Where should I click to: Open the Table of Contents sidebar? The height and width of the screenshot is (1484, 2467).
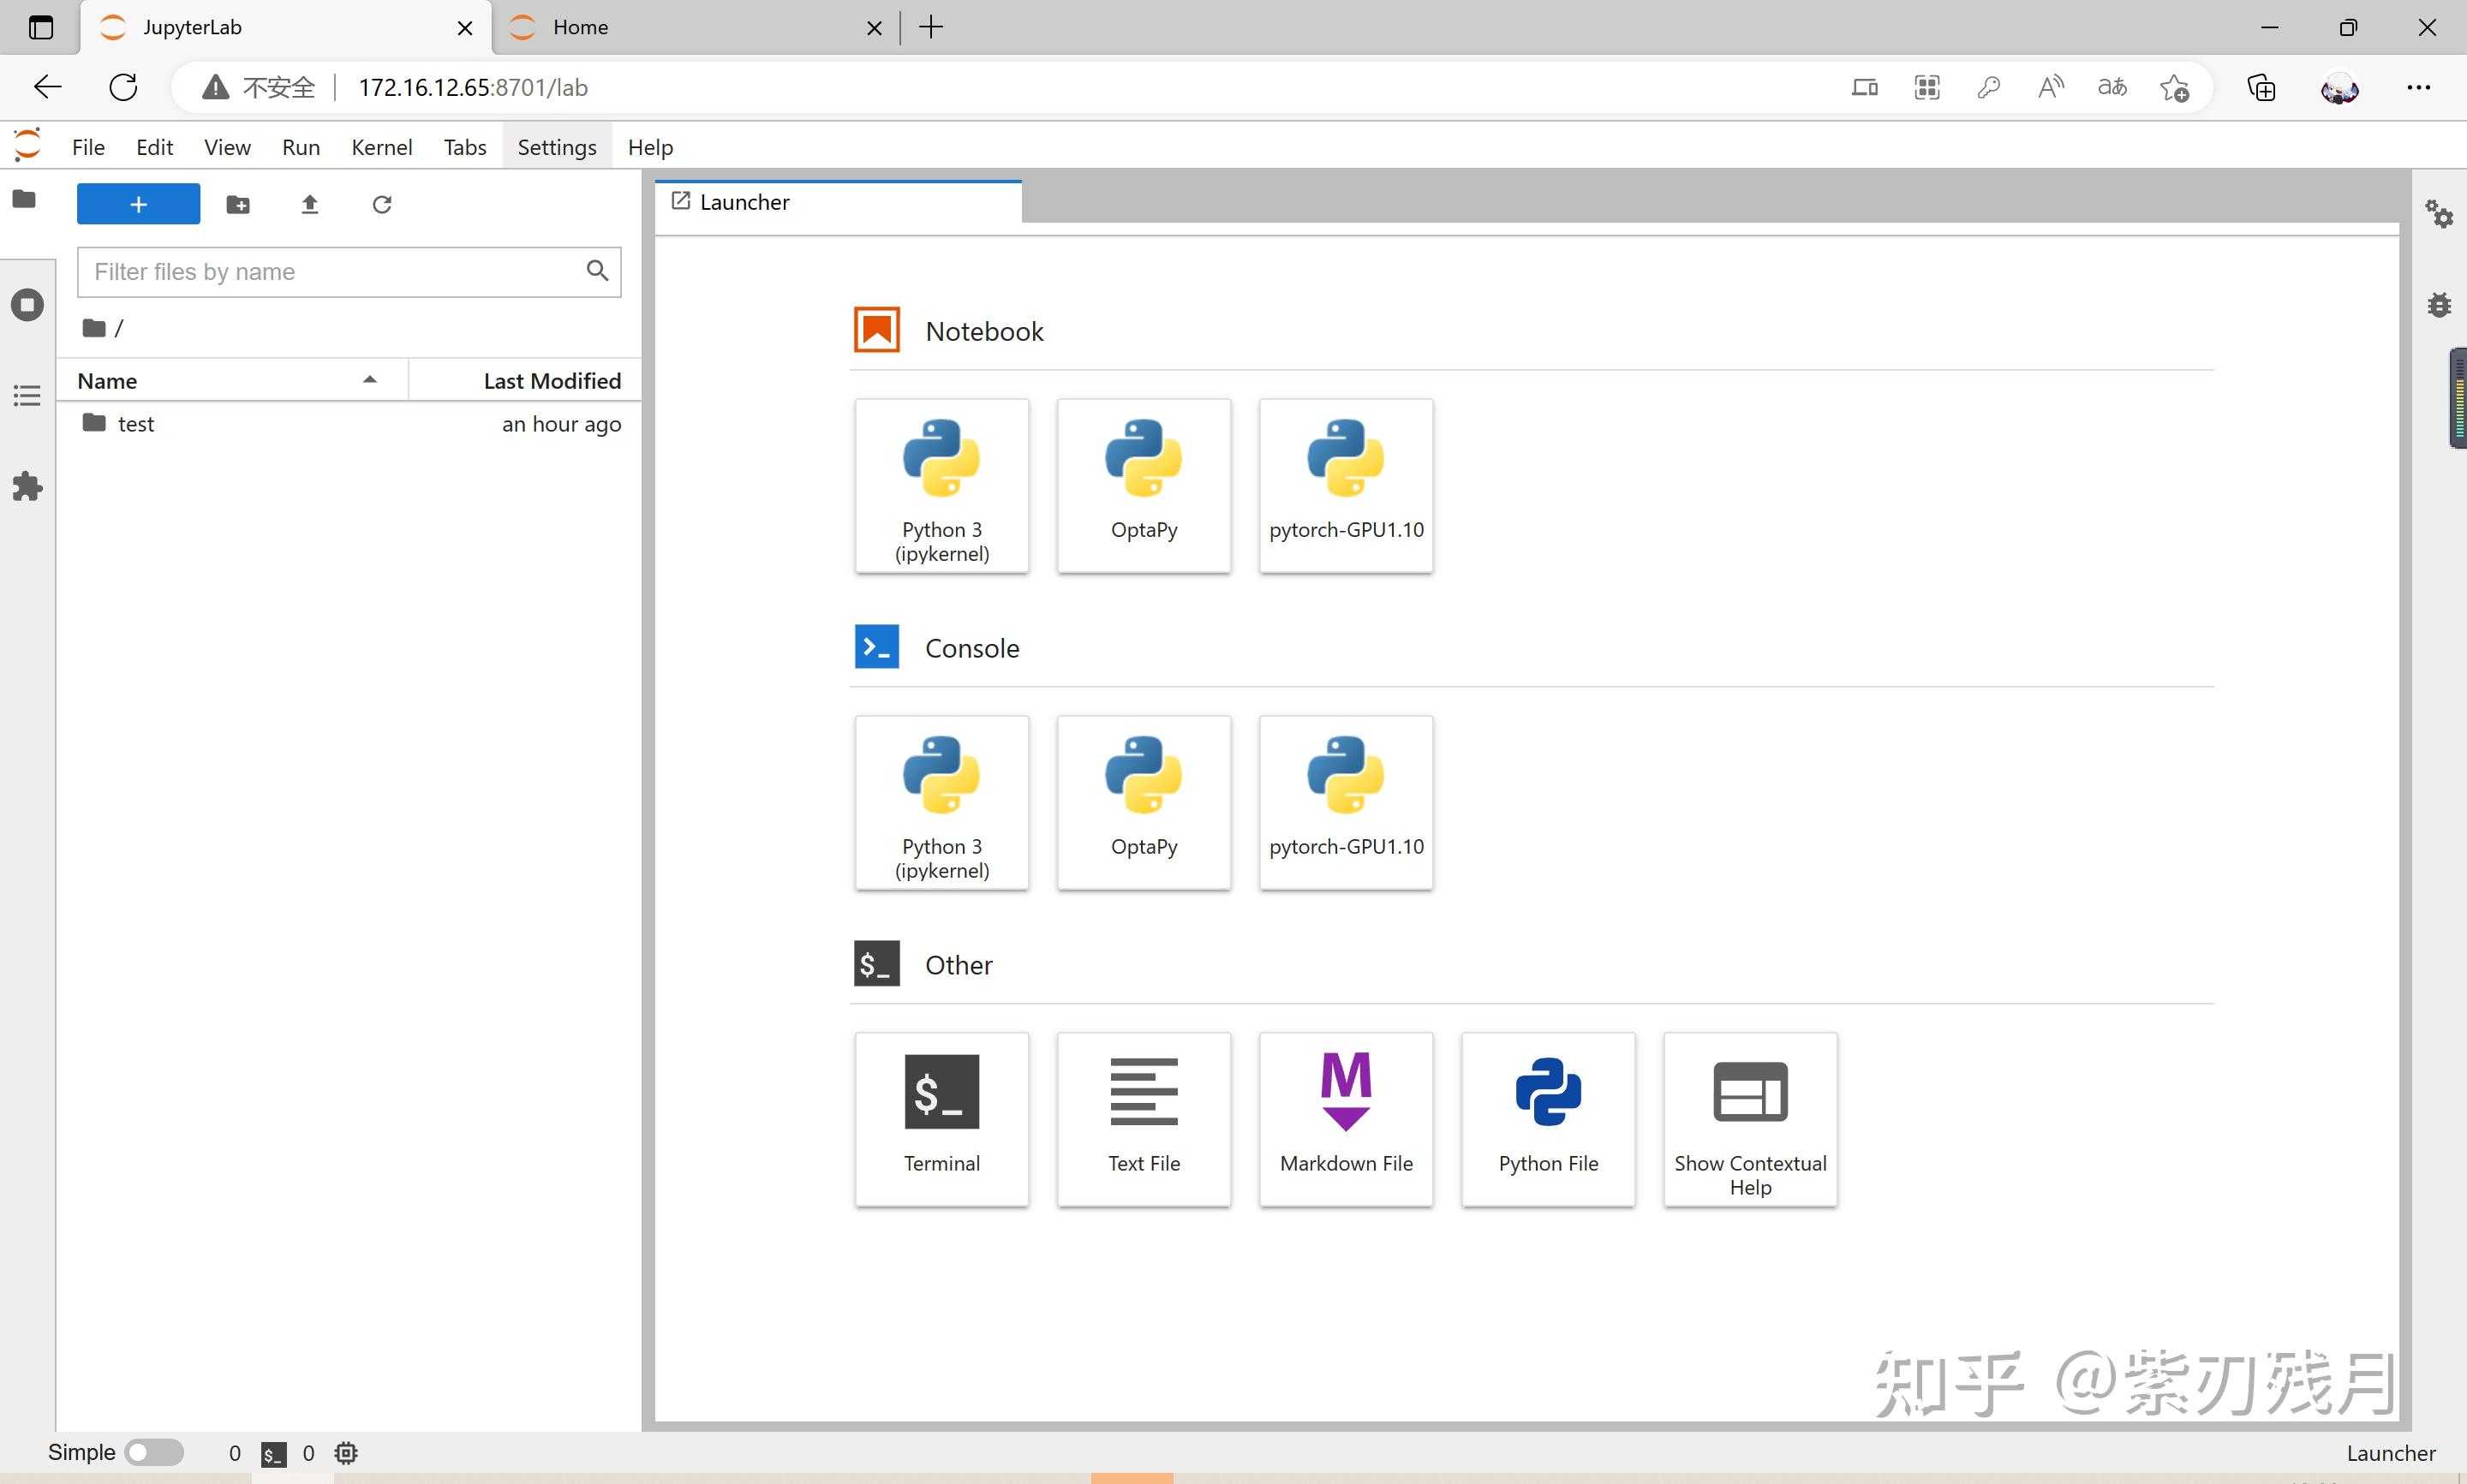click(27, 396)
